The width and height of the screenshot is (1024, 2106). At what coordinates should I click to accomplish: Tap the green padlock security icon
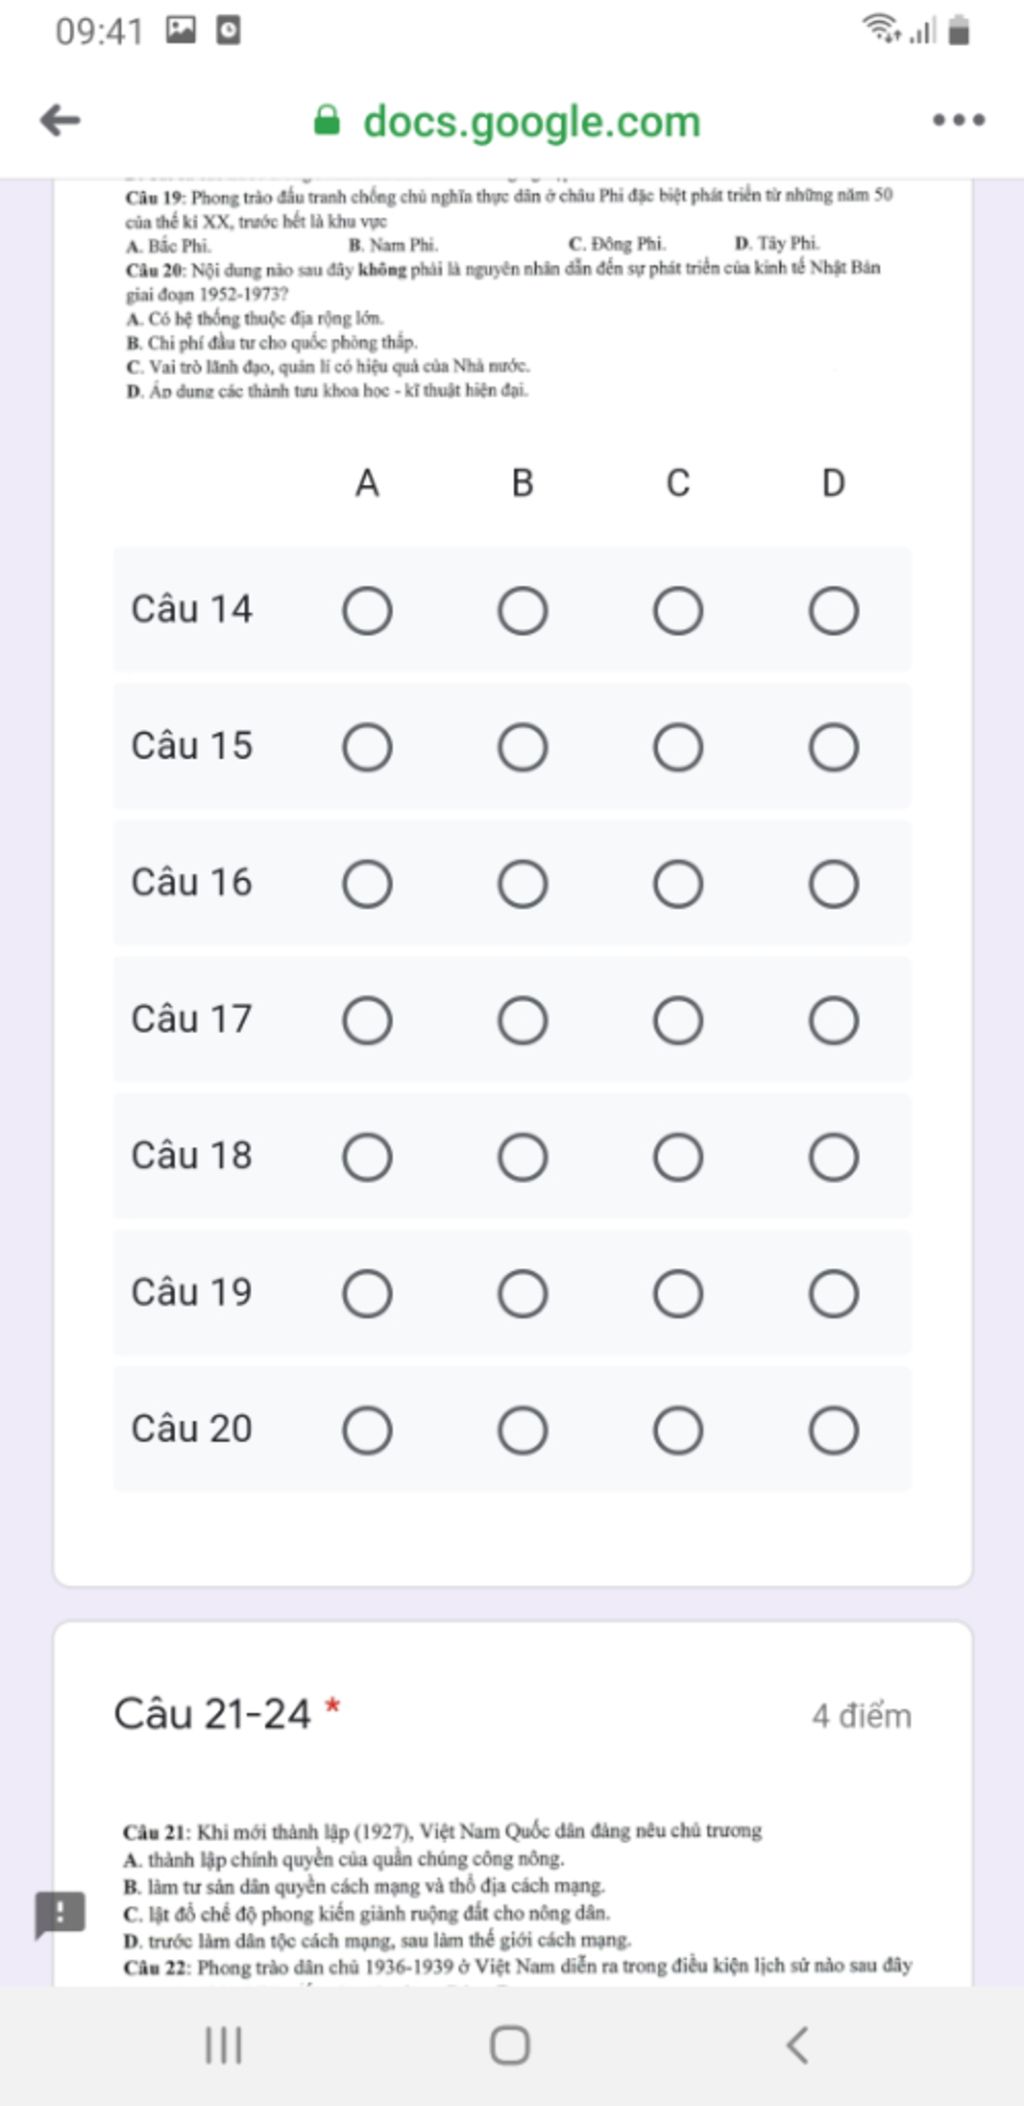[x=327, y=121]
